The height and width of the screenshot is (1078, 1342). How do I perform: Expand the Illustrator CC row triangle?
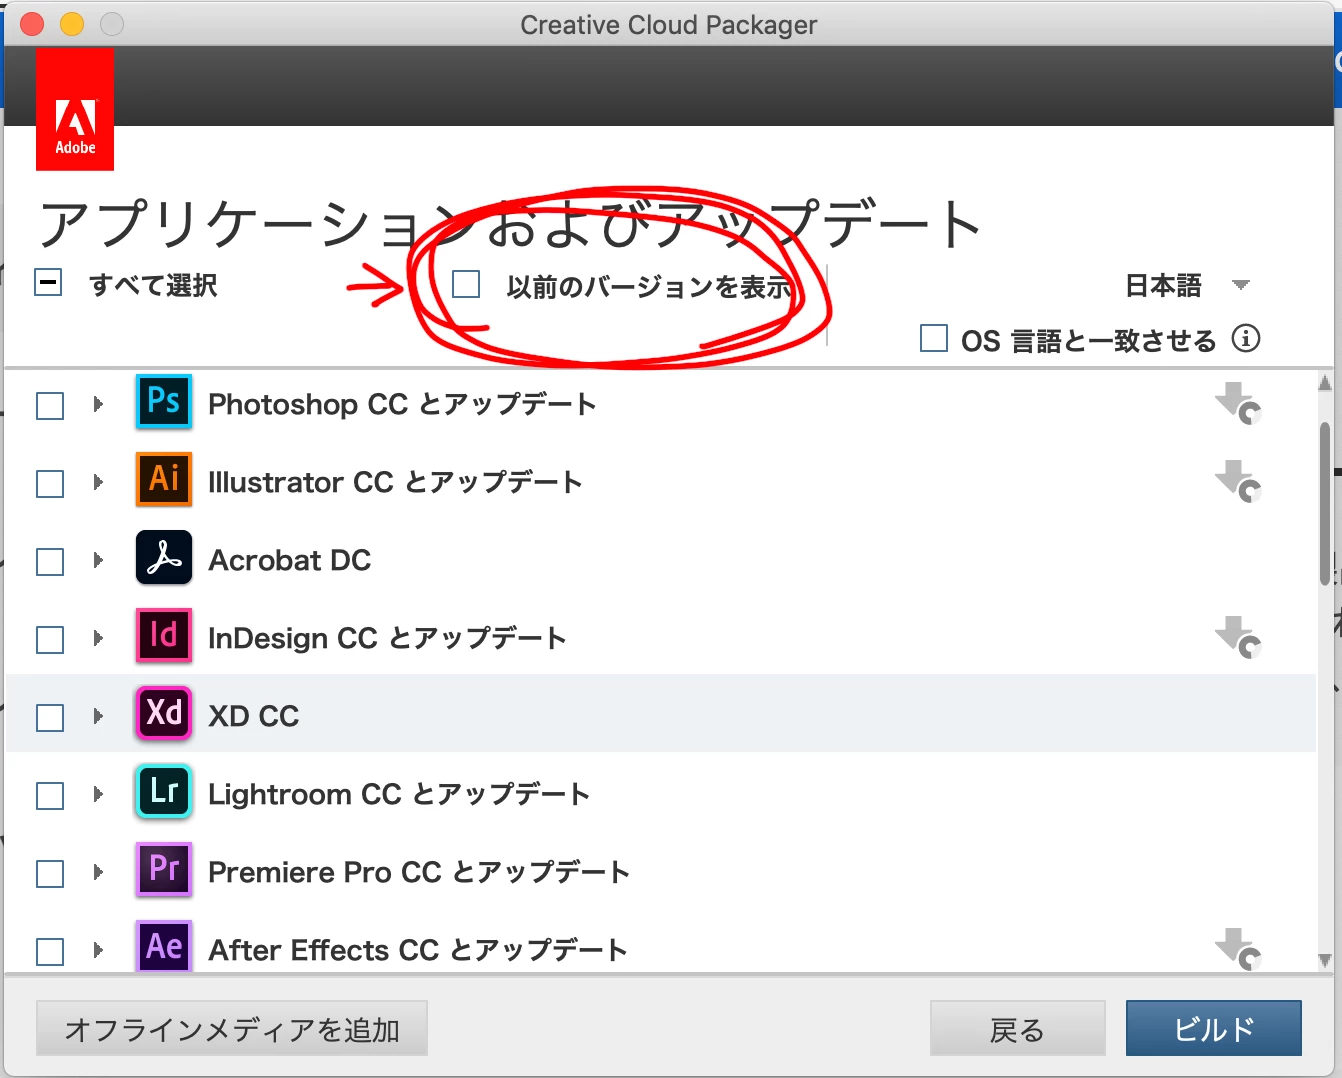click(98, 482)
